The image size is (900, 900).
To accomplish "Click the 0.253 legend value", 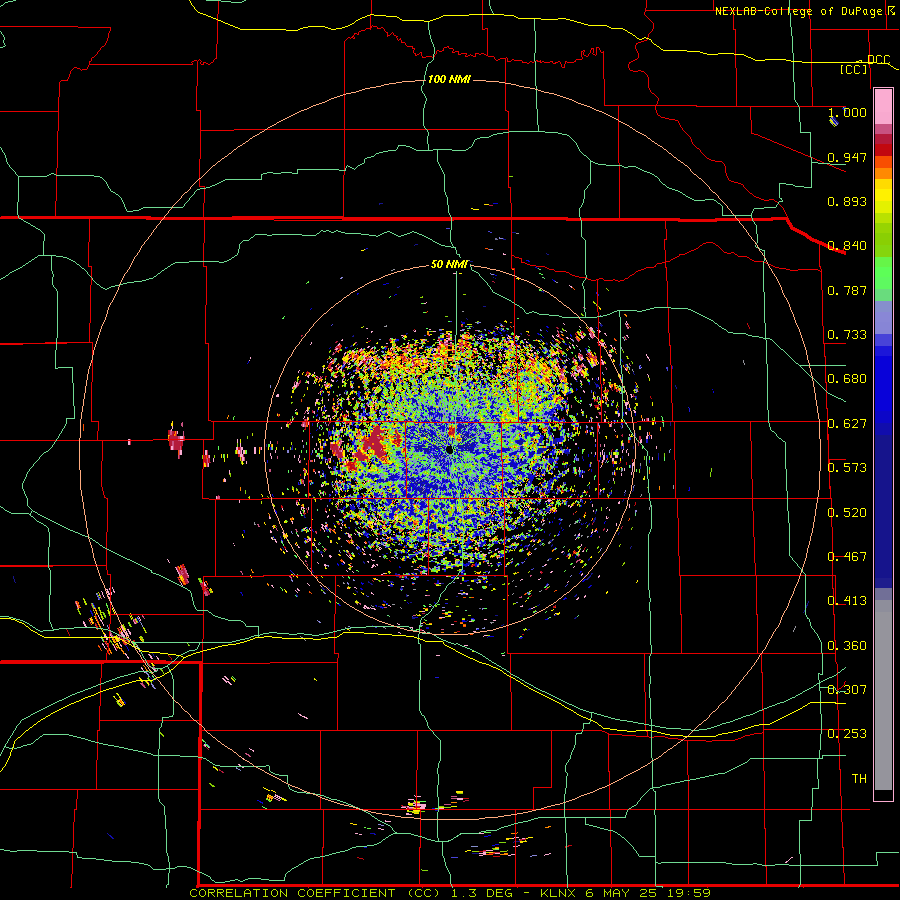I will pos(847,734).
